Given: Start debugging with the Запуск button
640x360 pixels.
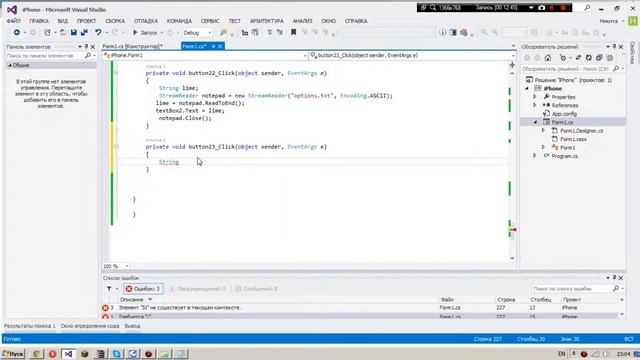Looking at the screenshot, I should point(146,32).
